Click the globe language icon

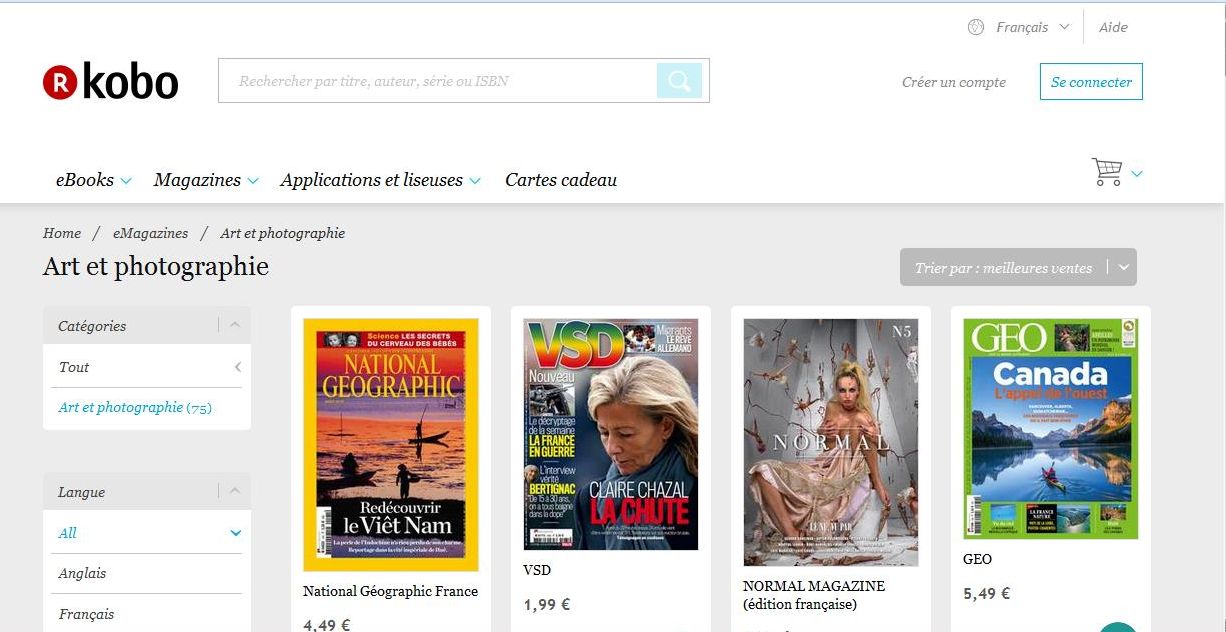click(x=976, y=27)
